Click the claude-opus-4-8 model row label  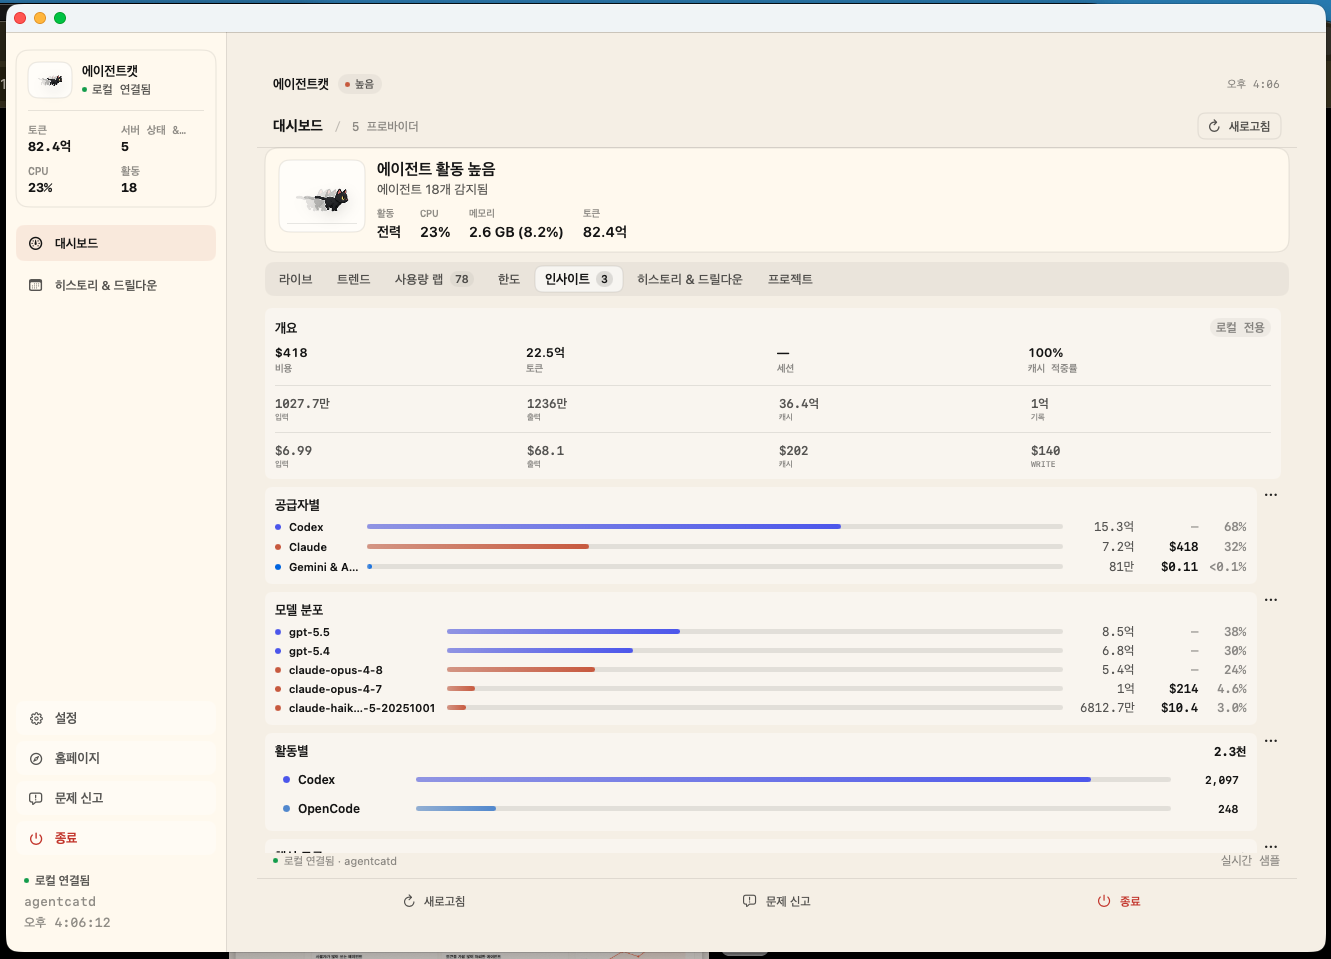point(335,670)
